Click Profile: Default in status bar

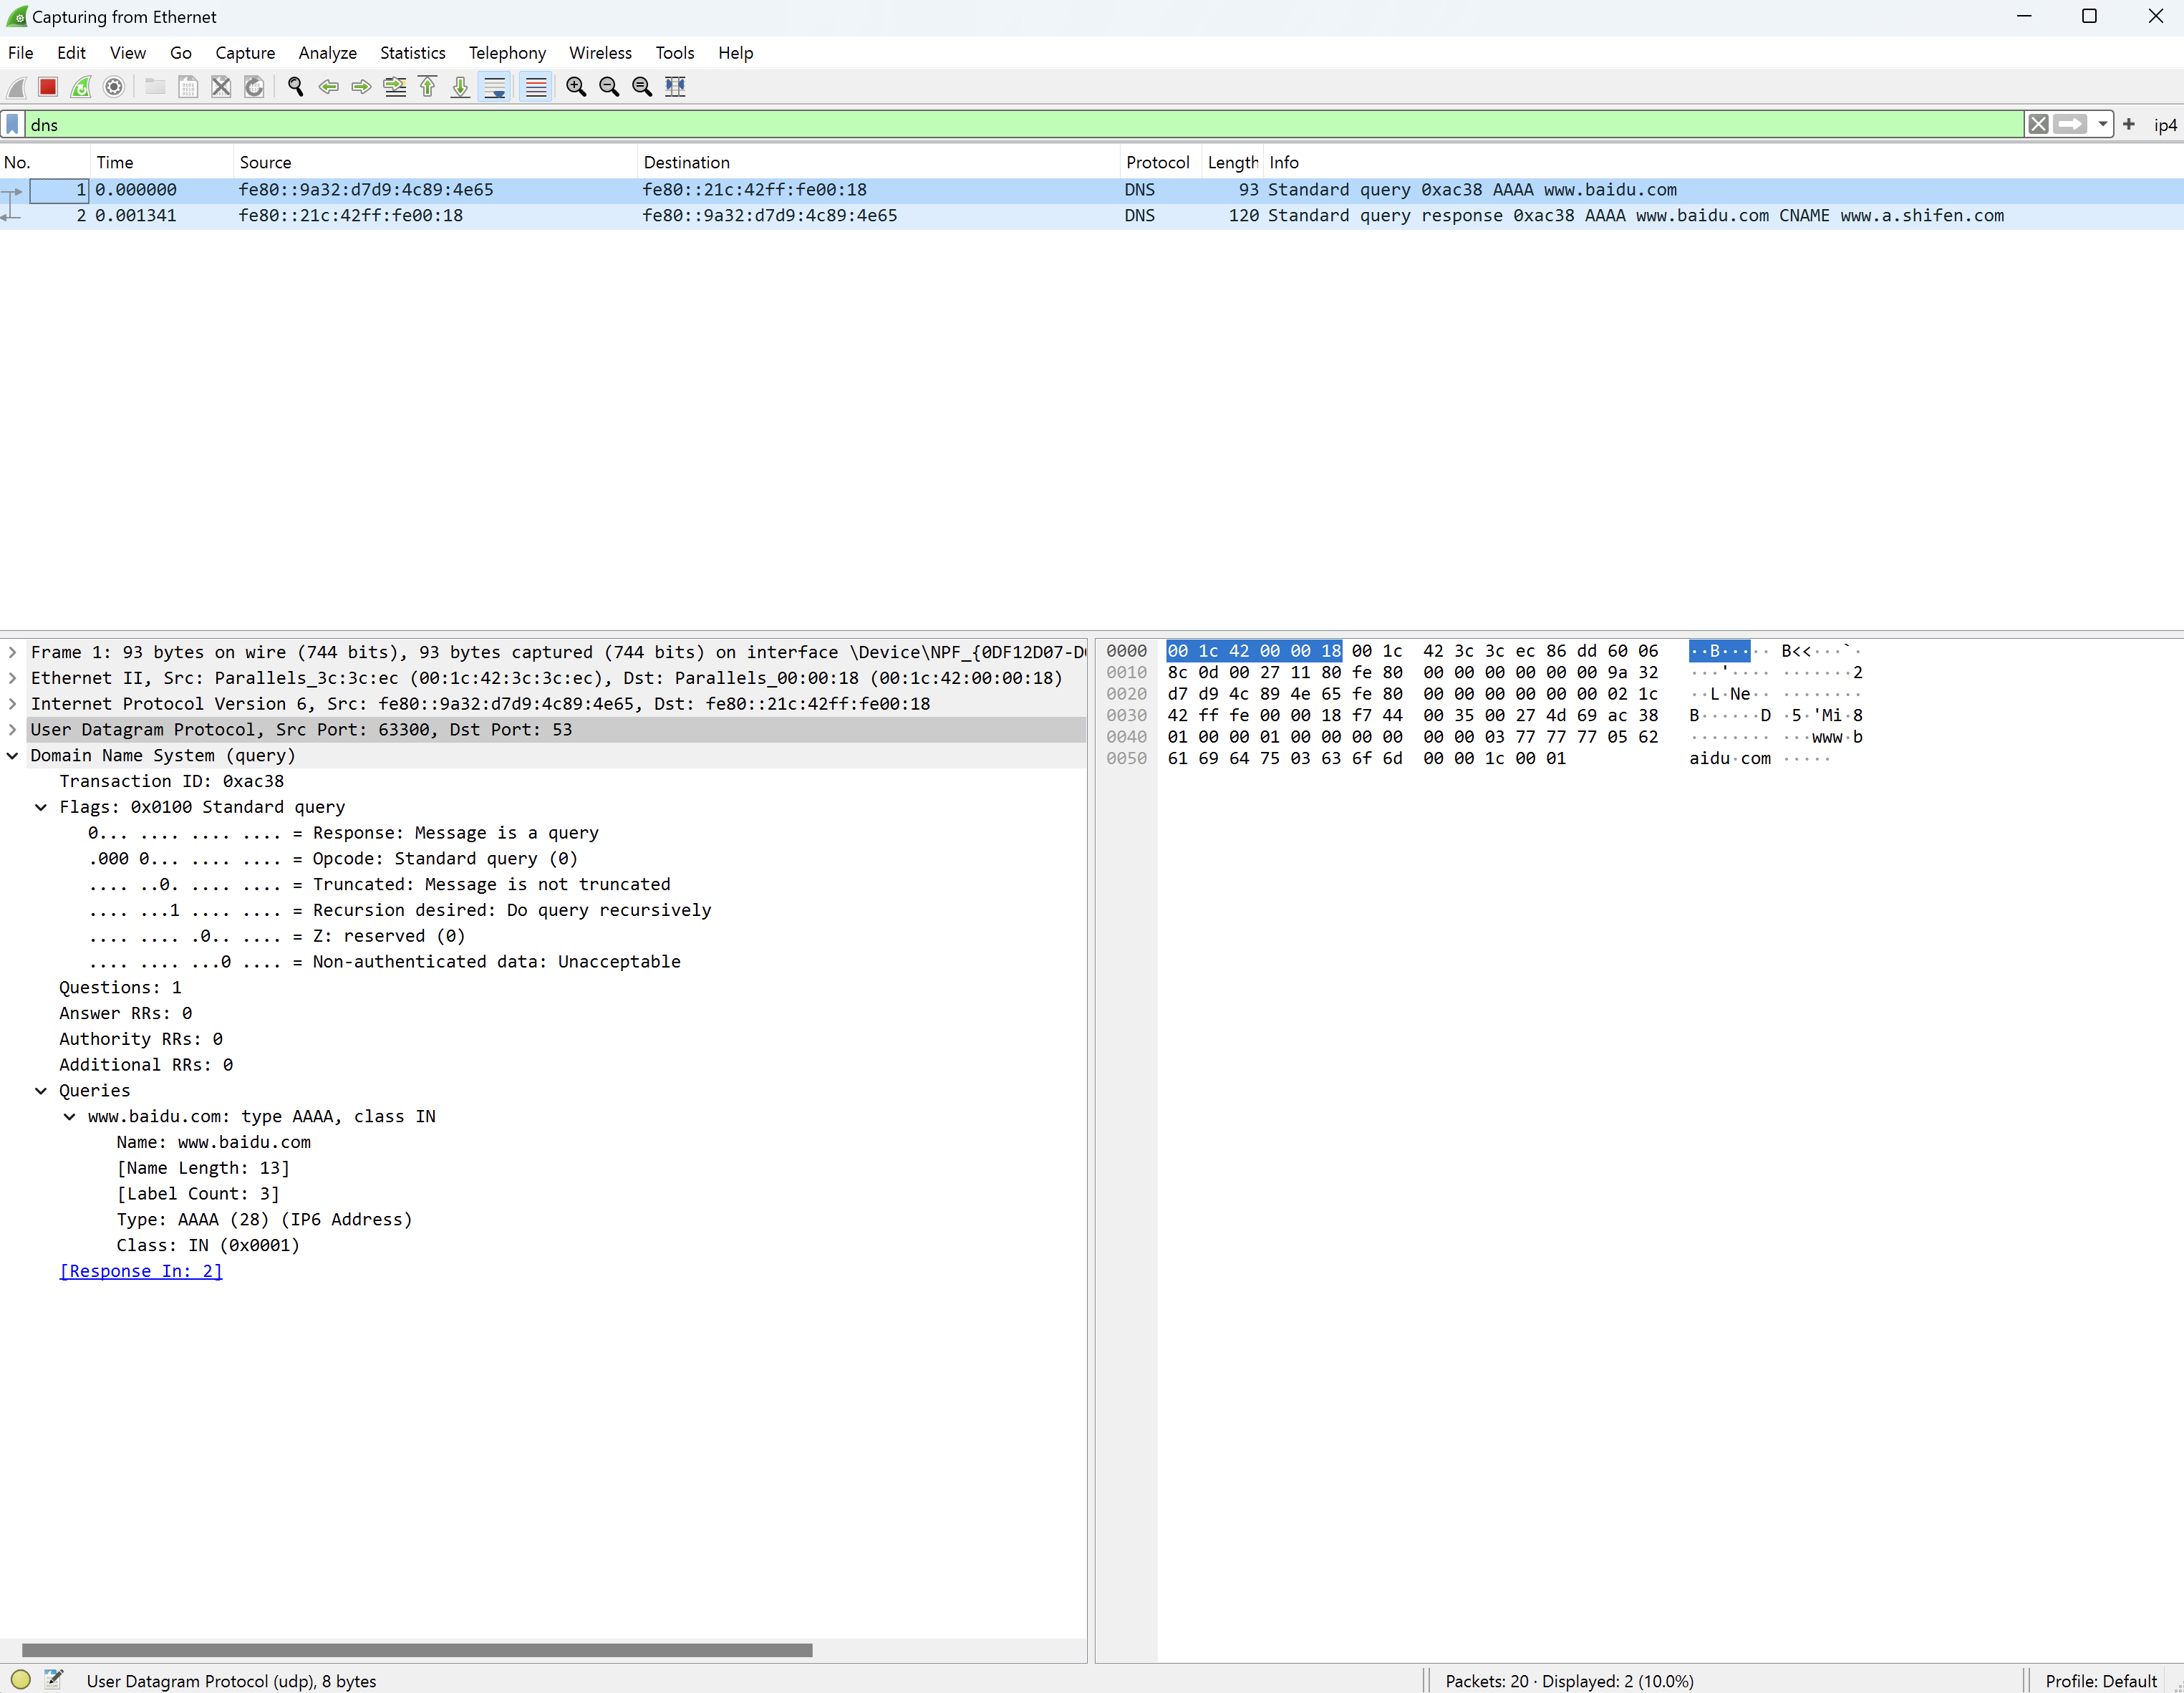point(2101,1681)
